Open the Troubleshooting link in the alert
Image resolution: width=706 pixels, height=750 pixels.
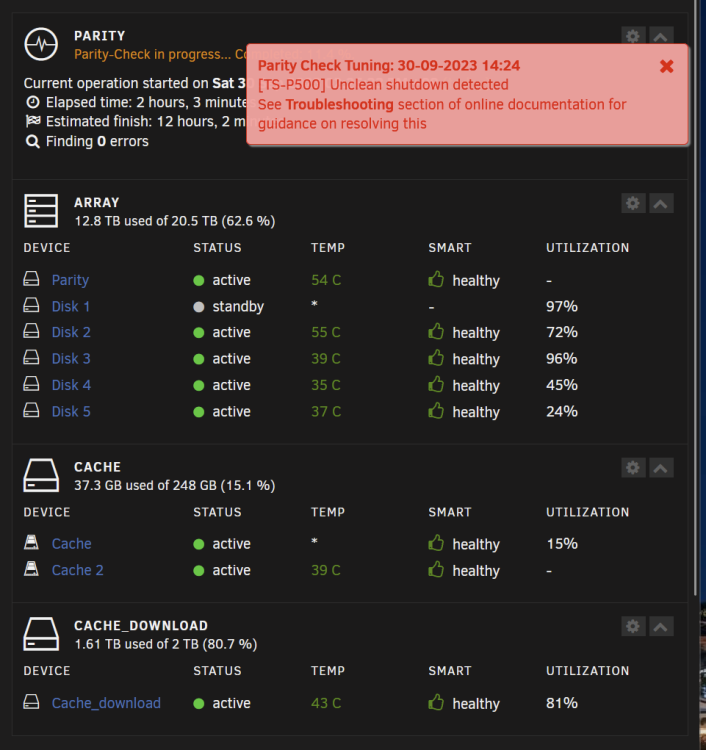(x=340, y=104)
